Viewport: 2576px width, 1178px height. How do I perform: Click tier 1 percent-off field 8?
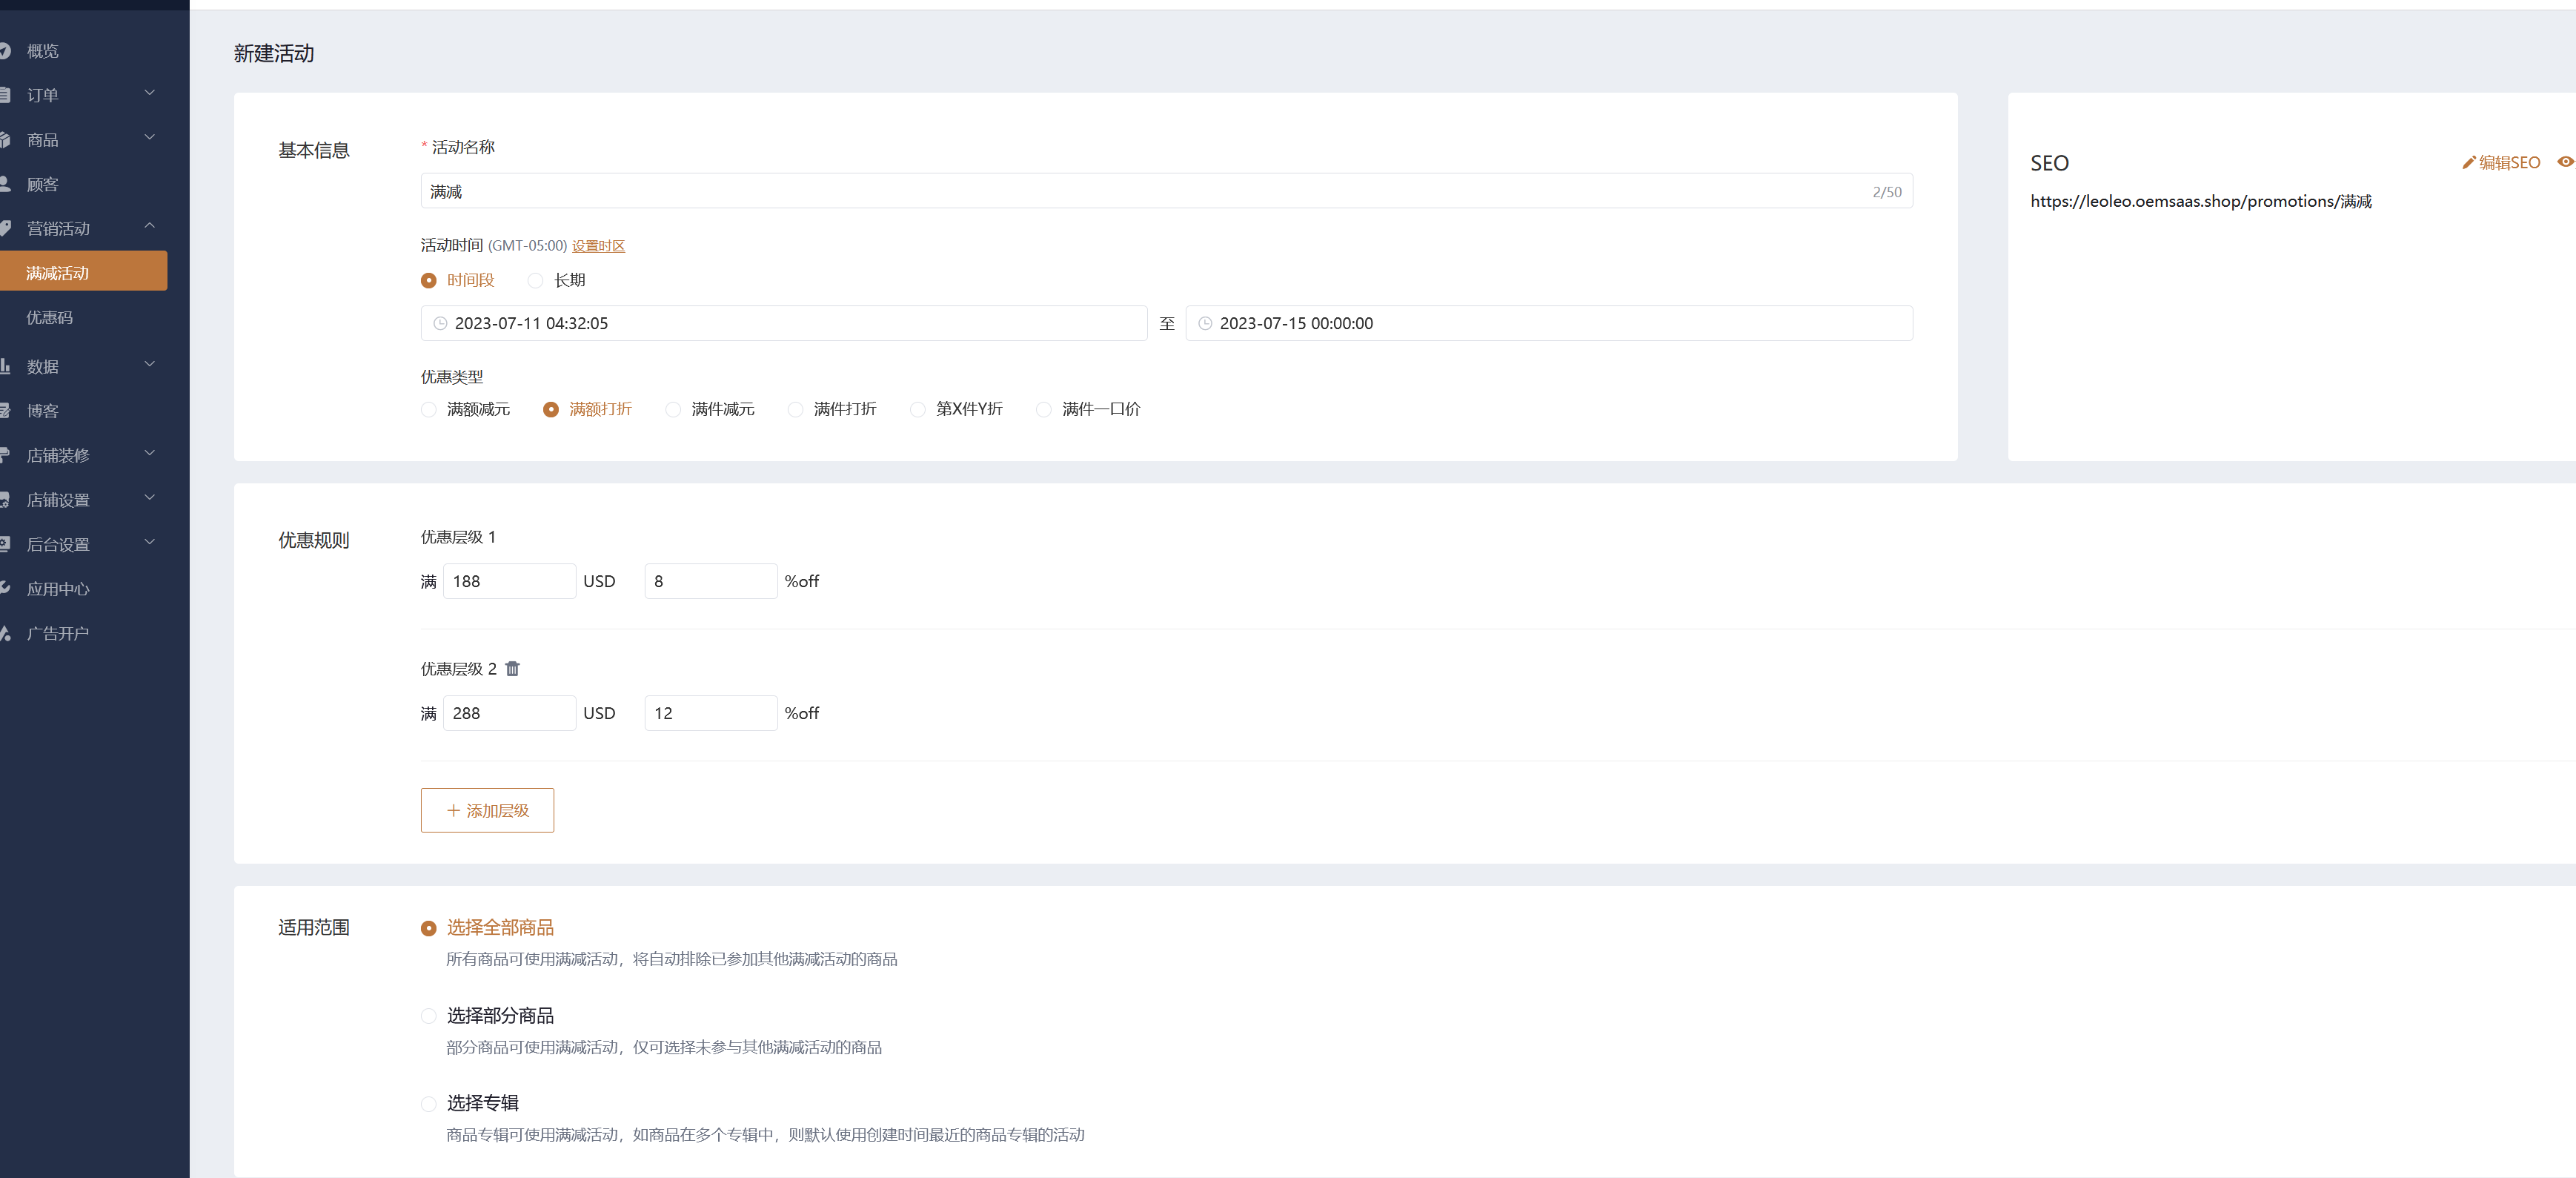(711, 581)
